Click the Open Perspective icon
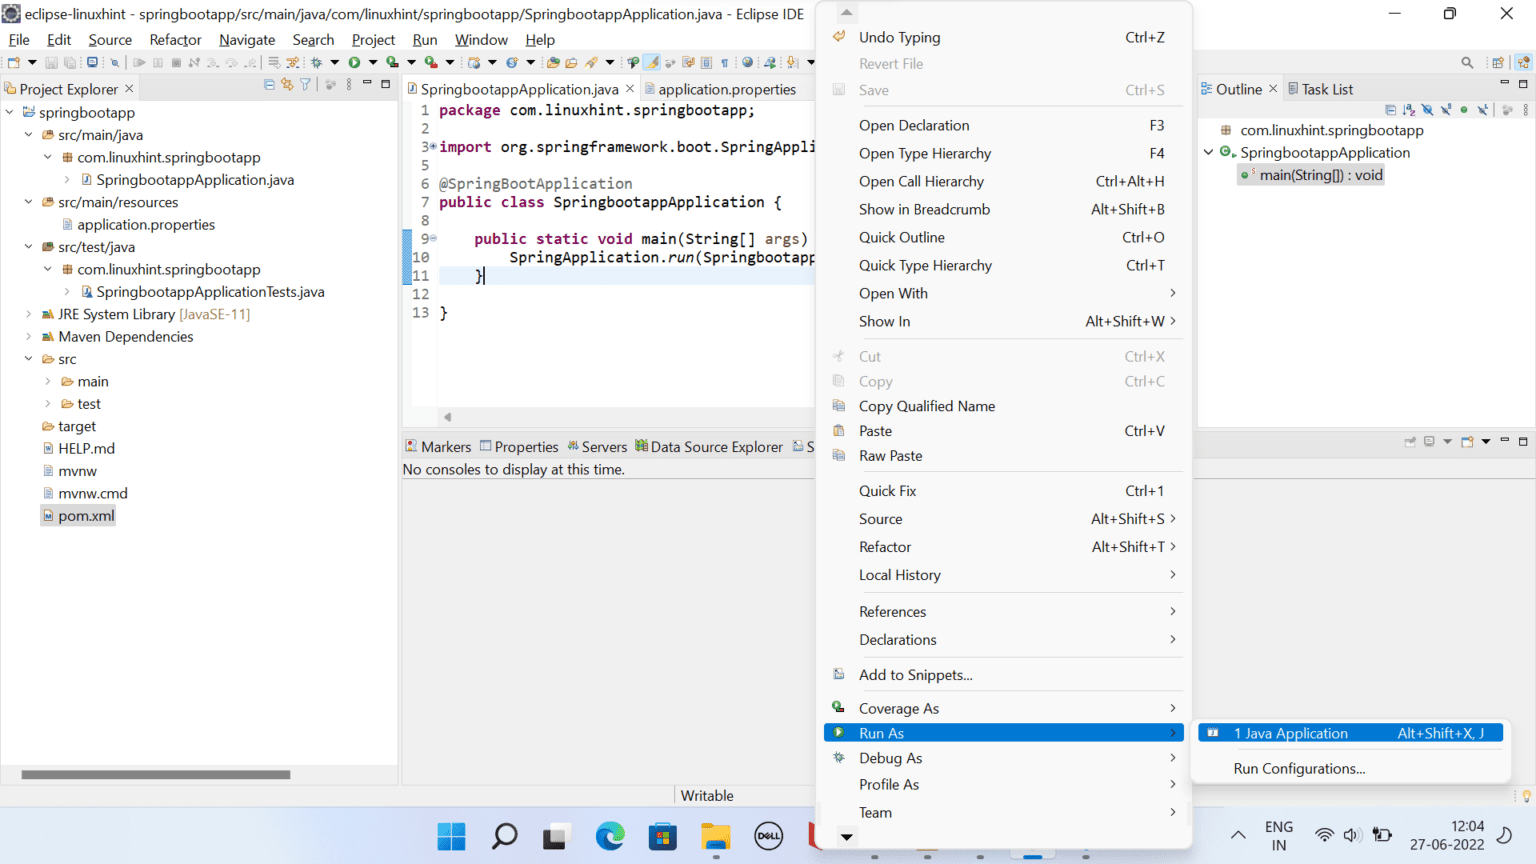1536x864 pixels. (x=1498, y=63)
